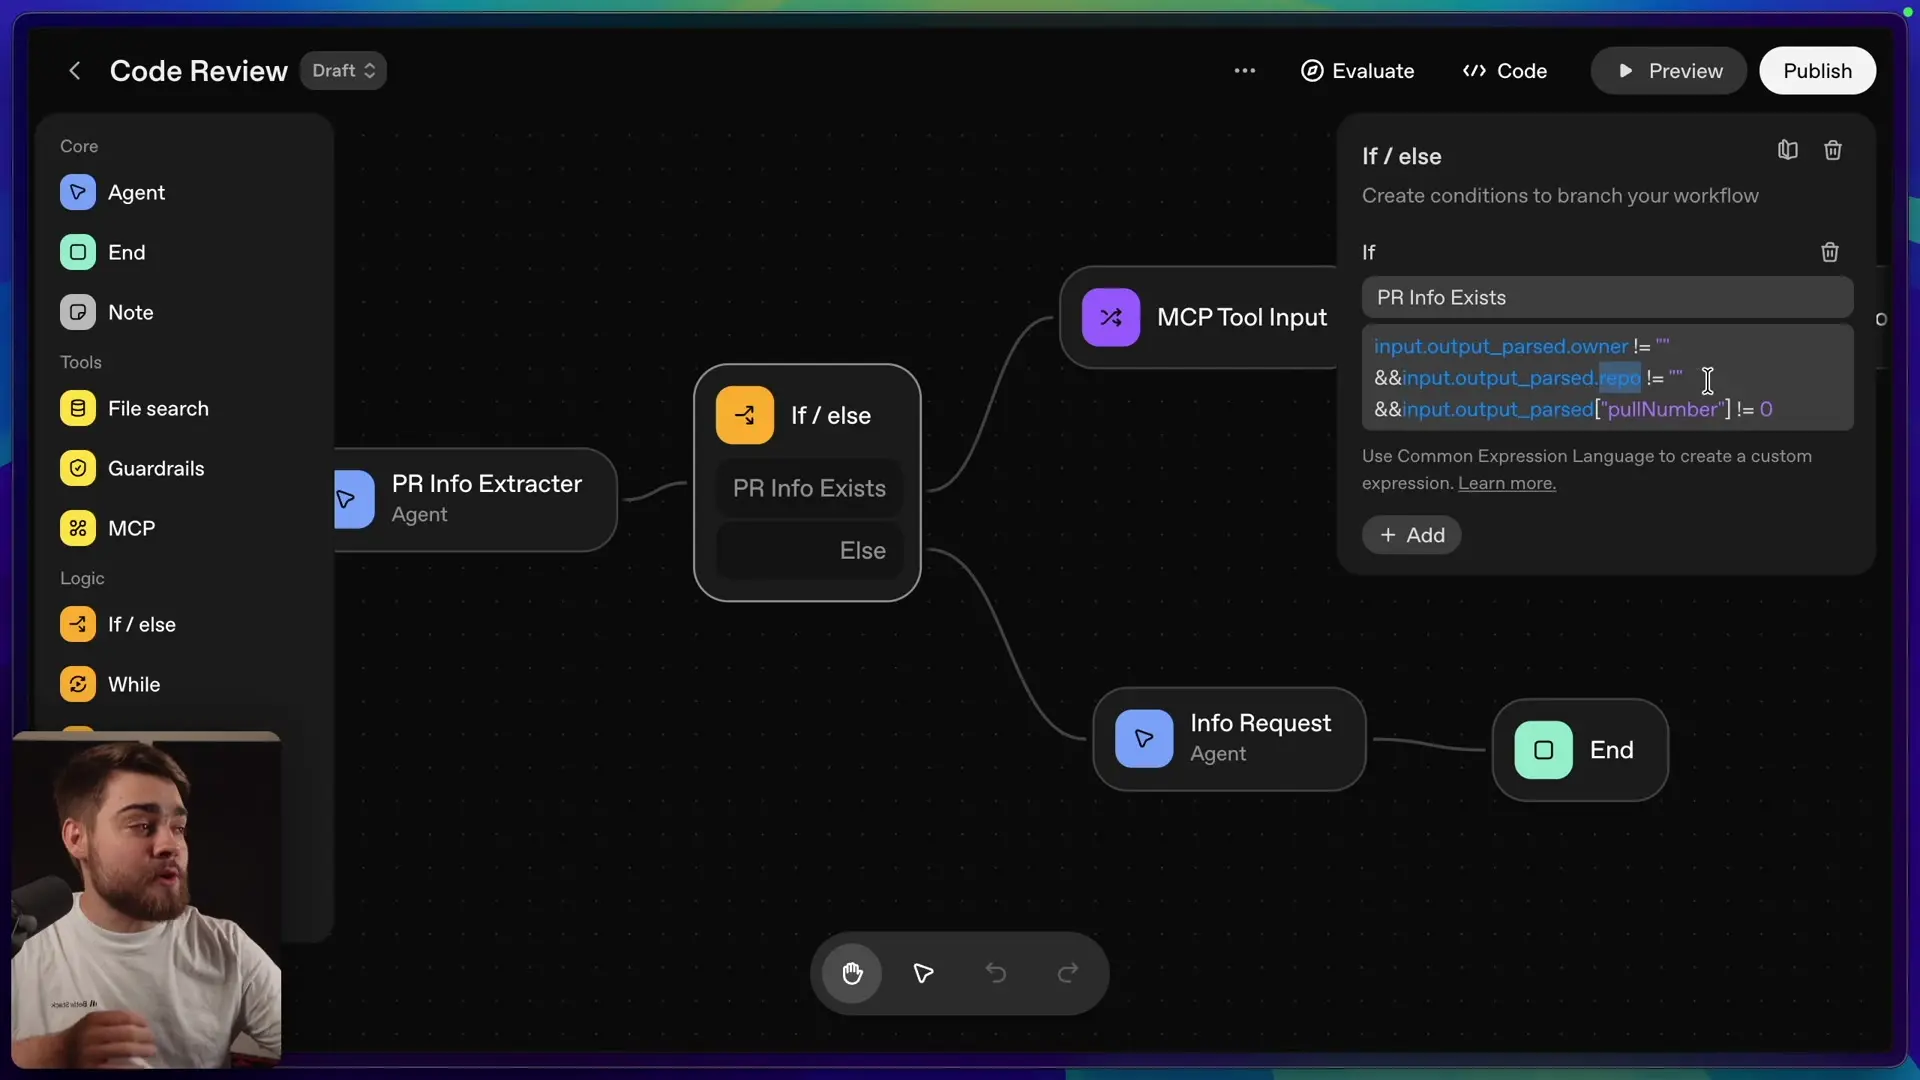Open the three-dot more options menu
Viewport: 1920px width, 1080px height.
(1244, 71)
